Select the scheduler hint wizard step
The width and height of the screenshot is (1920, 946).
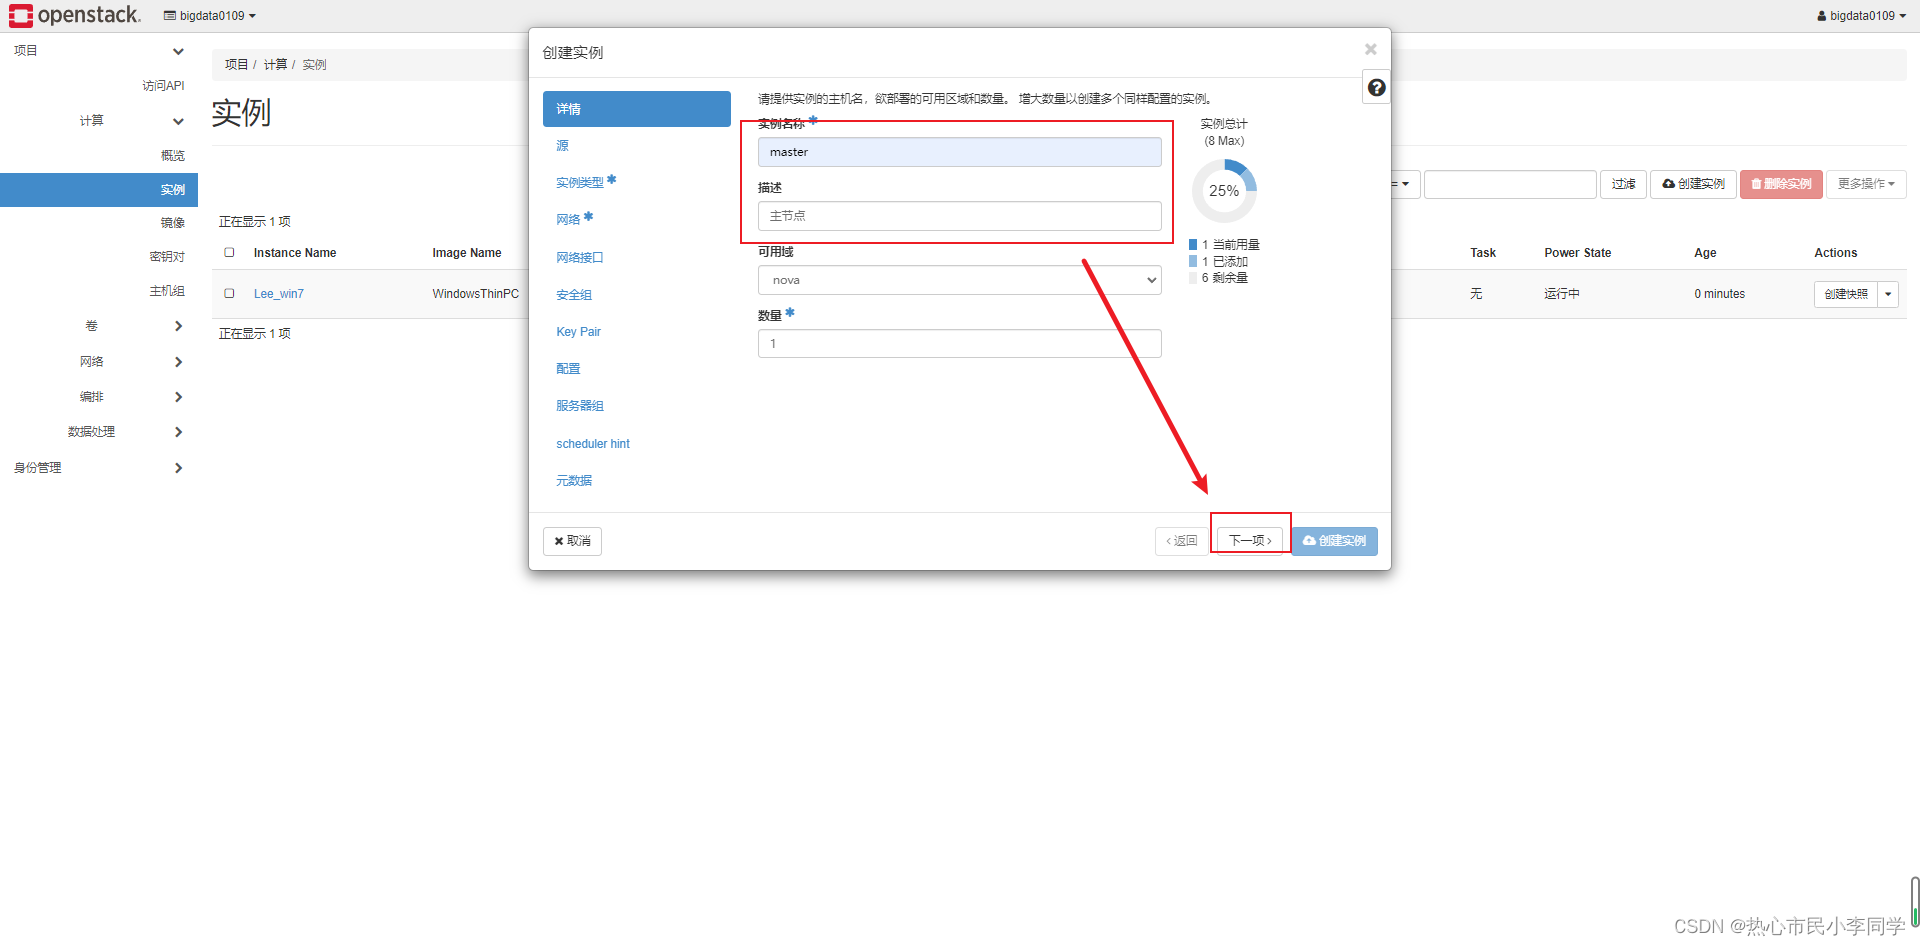click(593, 444)
